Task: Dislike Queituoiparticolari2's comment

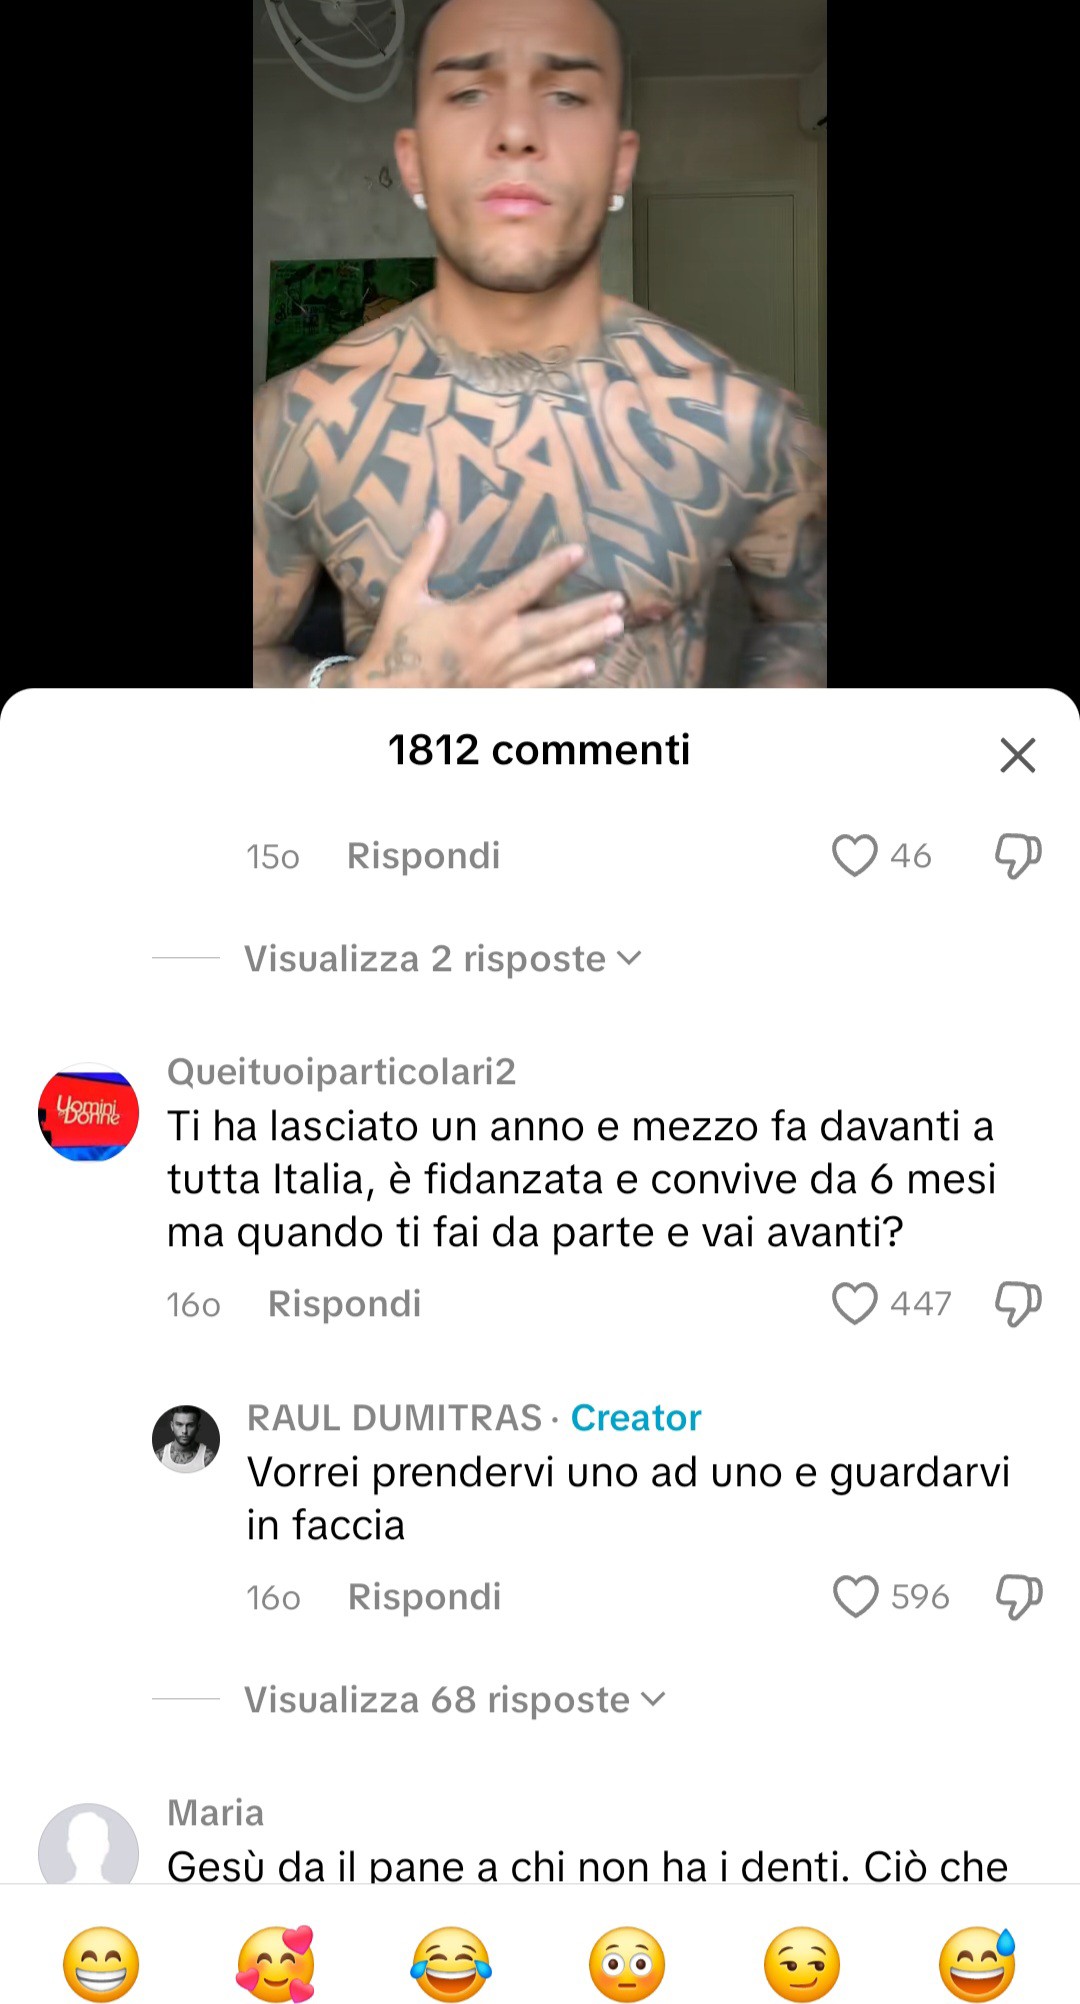Action: [x=1018, y=1305]
